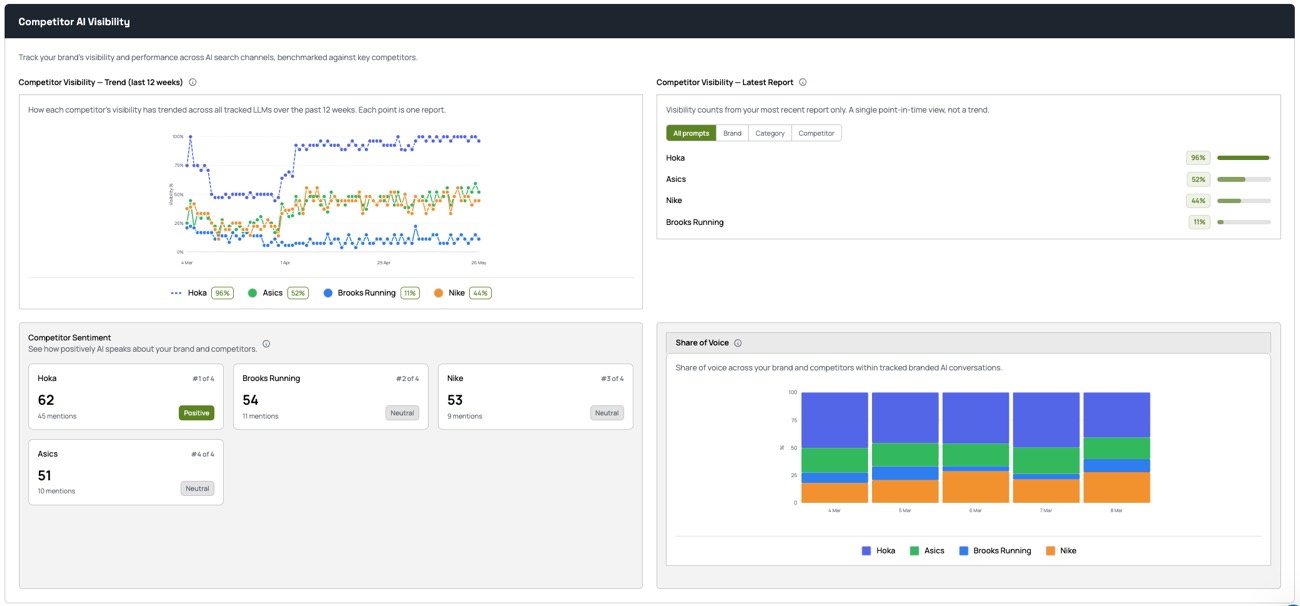The width and height of the screenshot is (1300, 606).
Task: Open info icon beside Competitor Visibility Trend
Action: click(193, 83)
